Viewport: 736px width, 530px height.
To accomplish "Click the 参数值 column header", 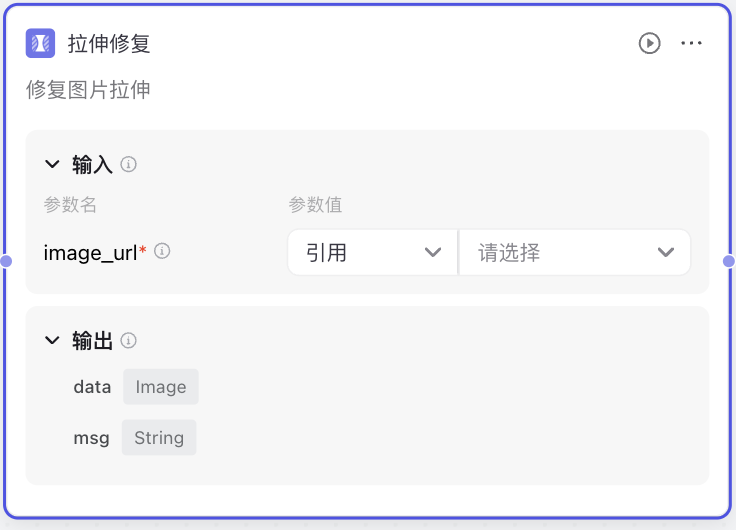I will click(315, 205).
